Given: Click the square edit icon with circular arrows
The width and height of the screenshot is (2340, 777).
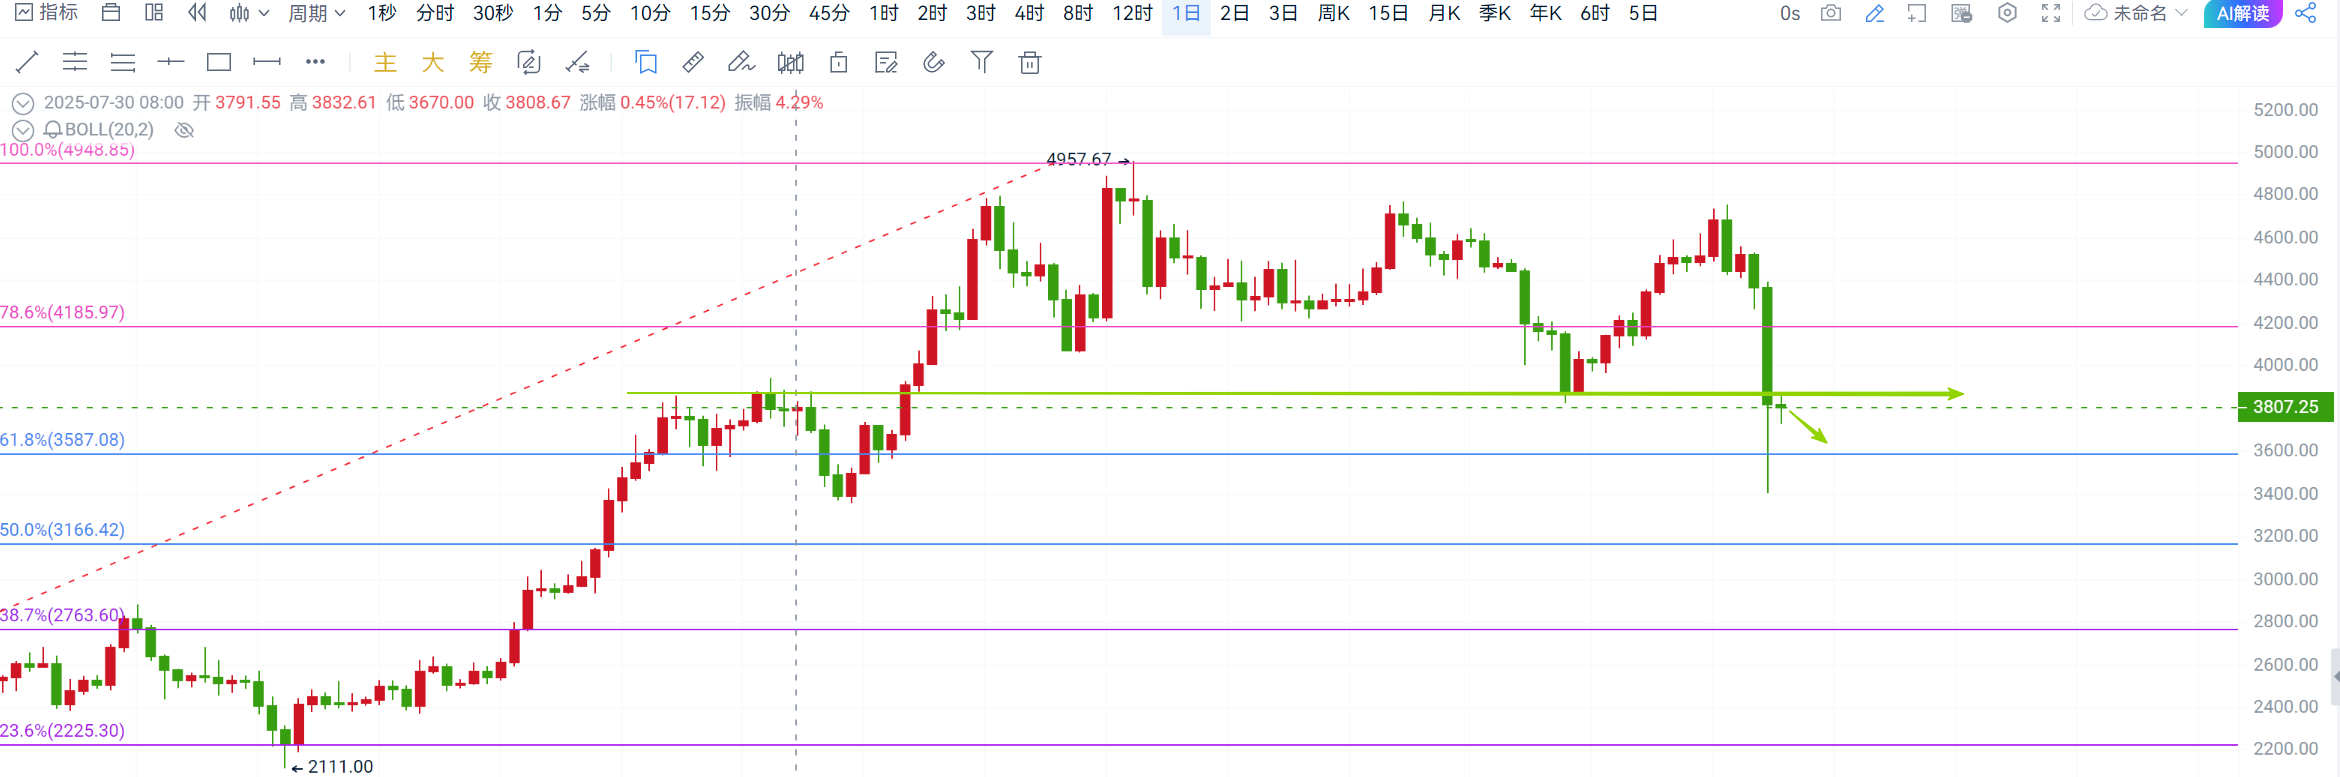Looking at the screenshot, I should (x=529, y=63).
